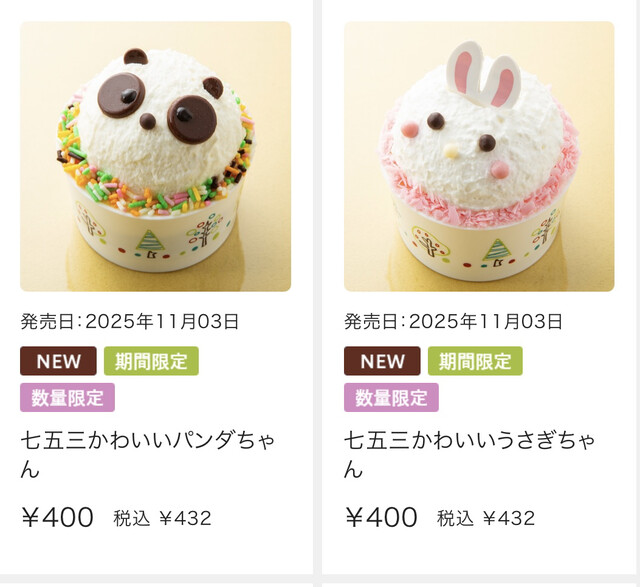Screen dimensions: 640x587
Task: Click the NEW badge on rabbit item
Action: 382,361
